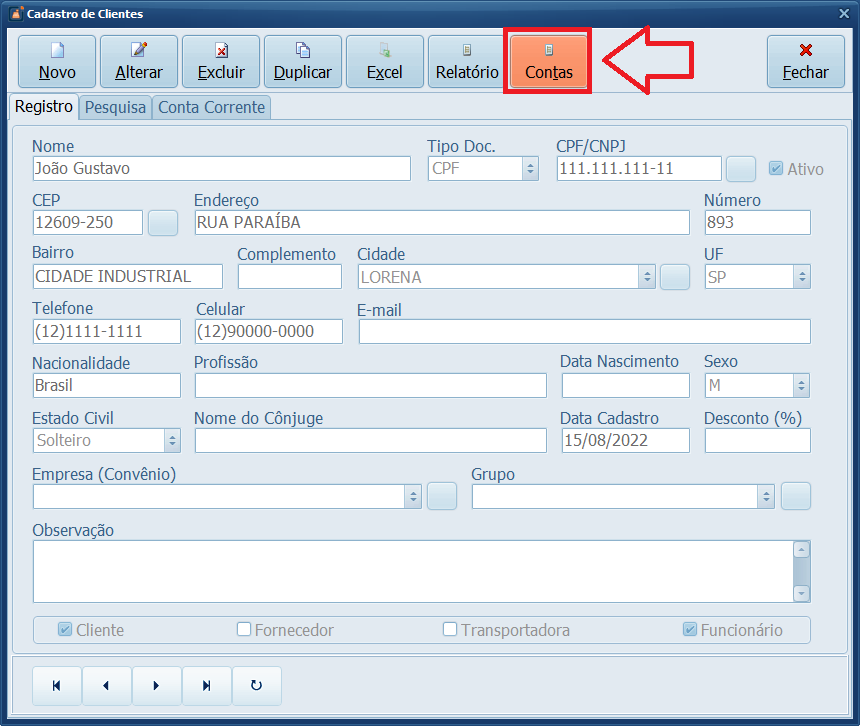This screenshot has width=860, height=726.
Task: Click into the E-mail field
Action: tap(584, 332)
